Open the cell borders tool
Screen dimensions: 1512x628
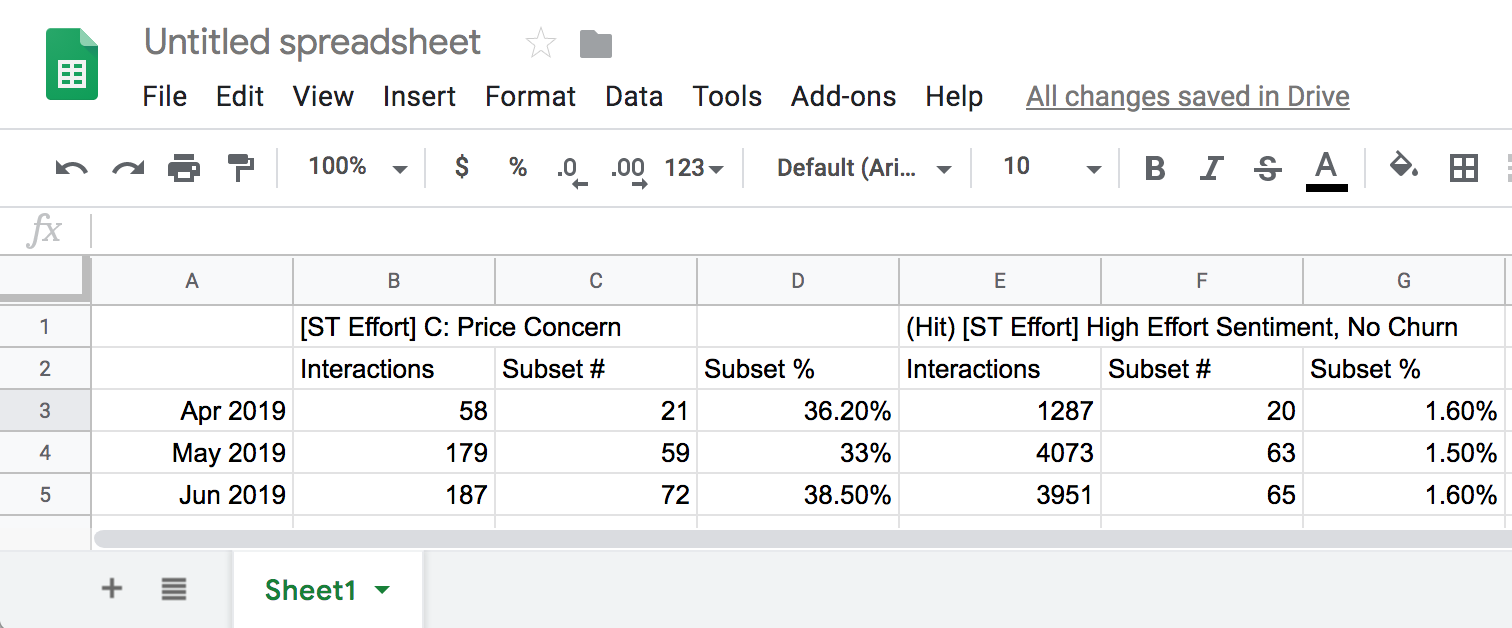point(1463,168)
